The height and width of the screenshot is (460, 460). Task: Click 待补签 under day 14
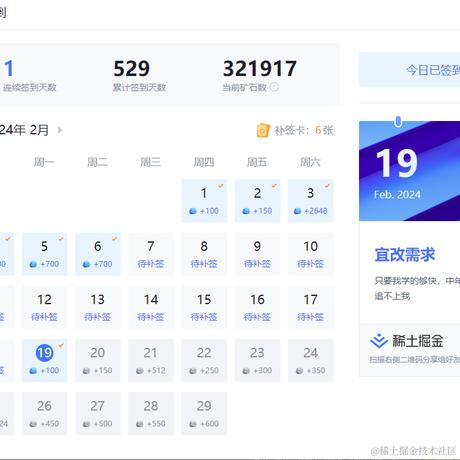(151, 317)
